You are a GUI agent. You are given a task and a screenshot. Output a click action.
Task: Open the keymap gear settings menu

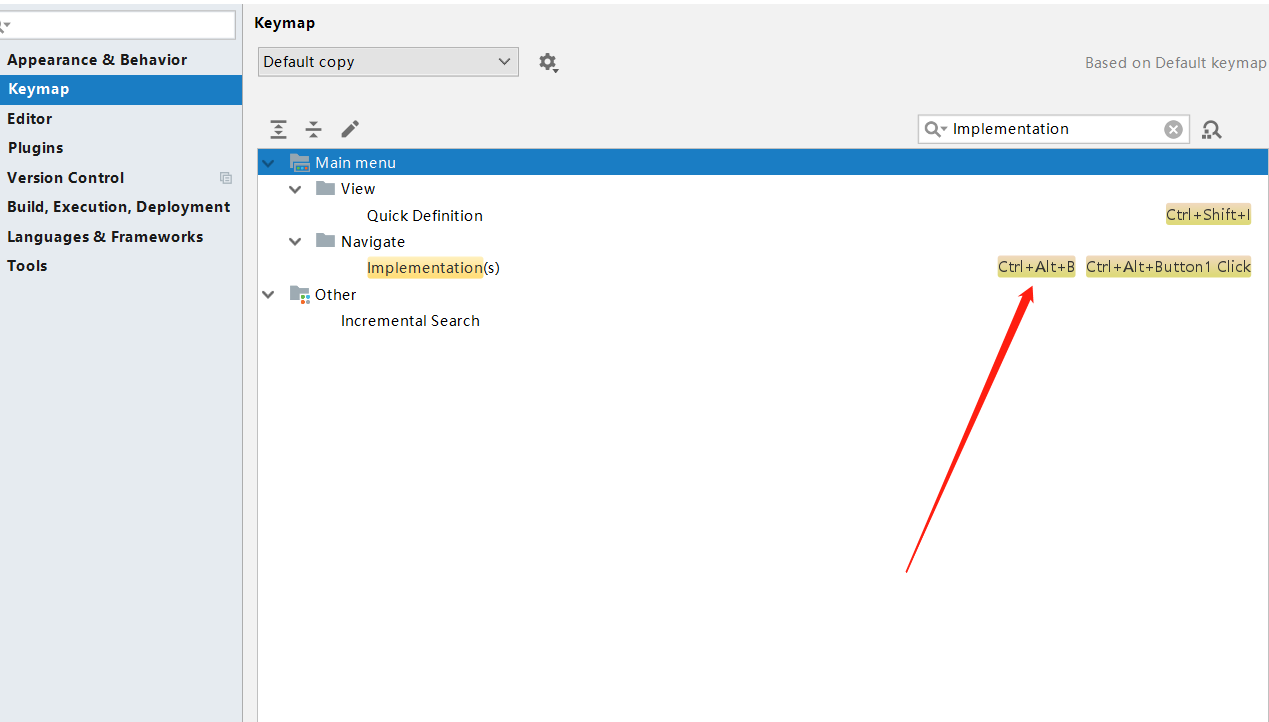[x=548, y=62]
